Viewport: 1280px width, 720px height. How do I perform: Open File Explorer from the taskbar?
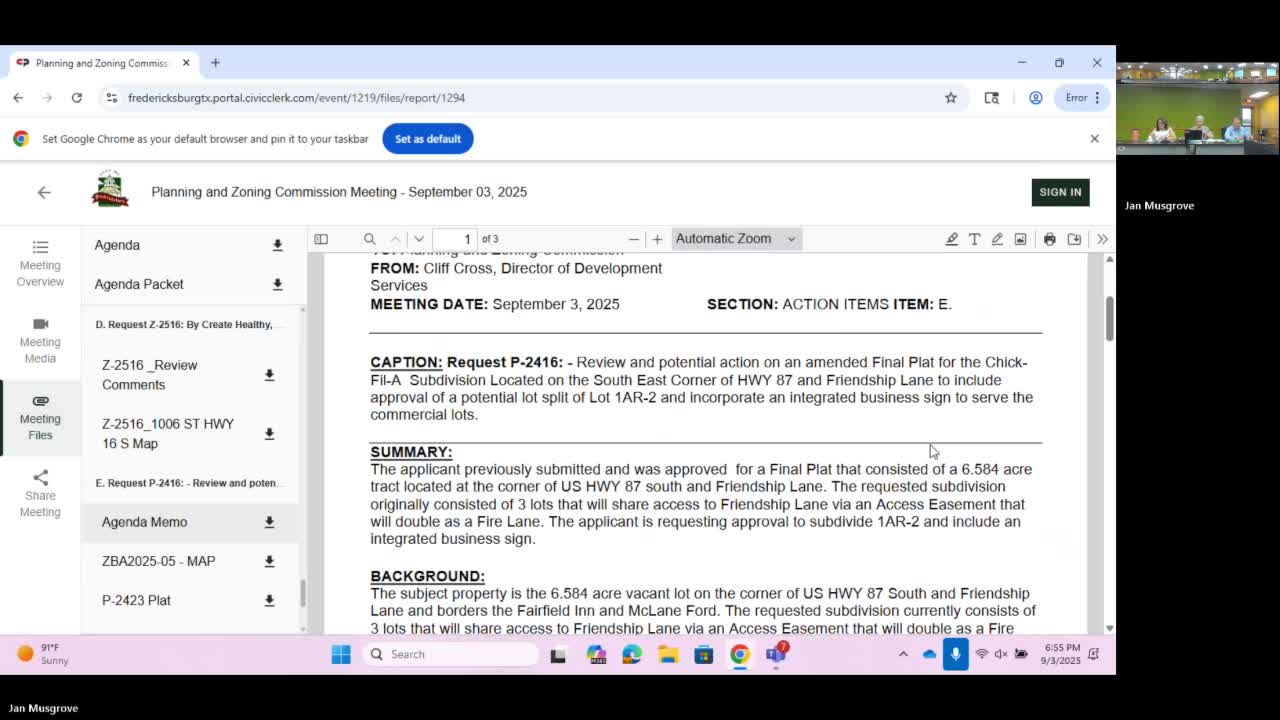click(668, 654)
